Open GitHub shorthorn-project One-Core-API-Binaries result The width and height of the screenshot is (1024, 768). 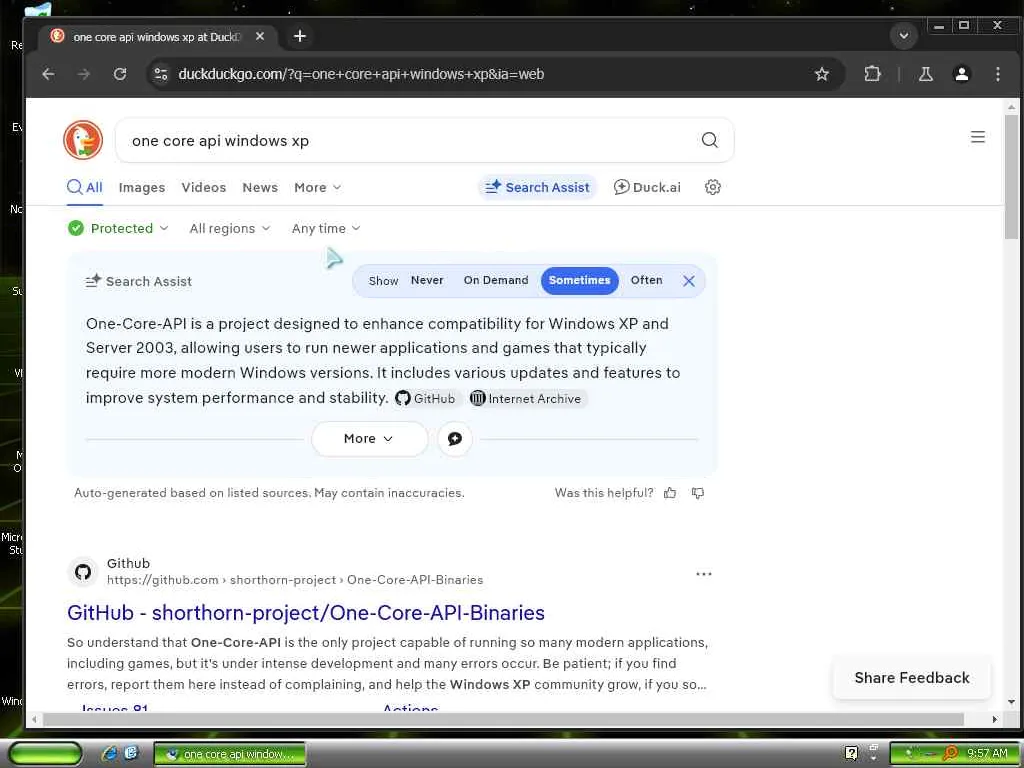point(306,613)
